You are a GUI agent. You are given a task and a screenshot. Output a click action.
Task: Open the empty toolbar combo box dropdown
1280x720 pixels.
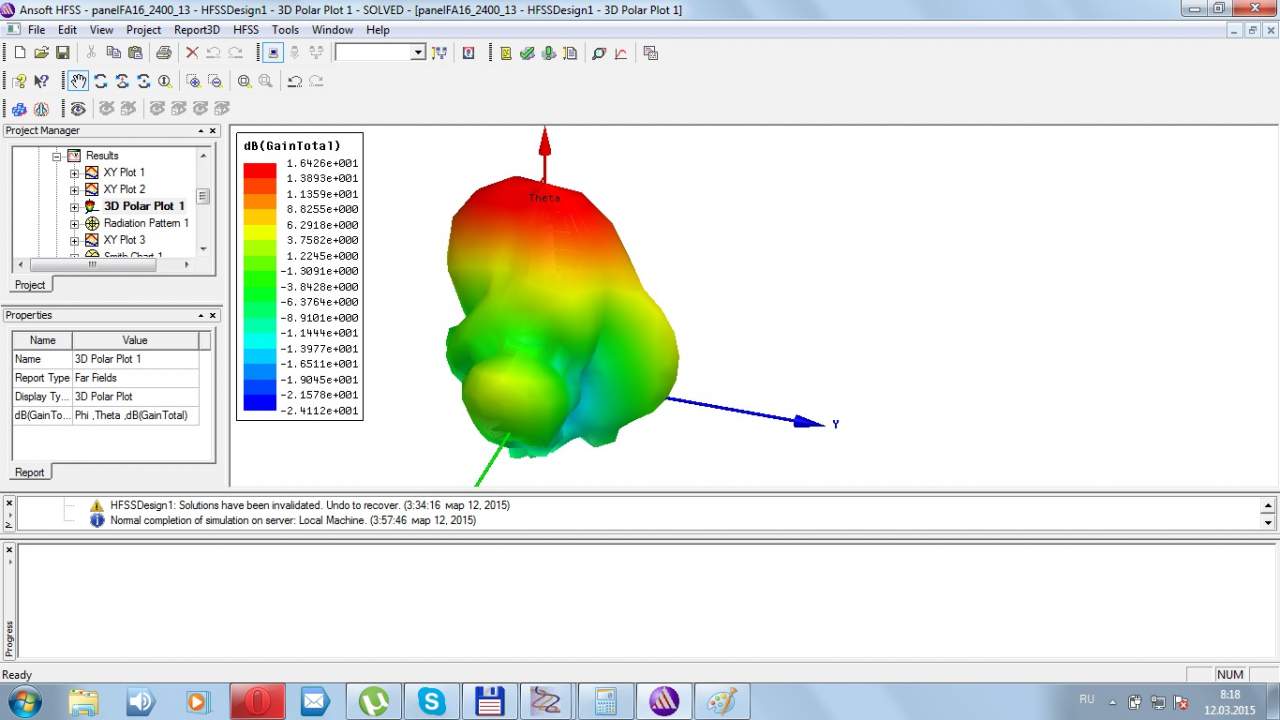418,53
